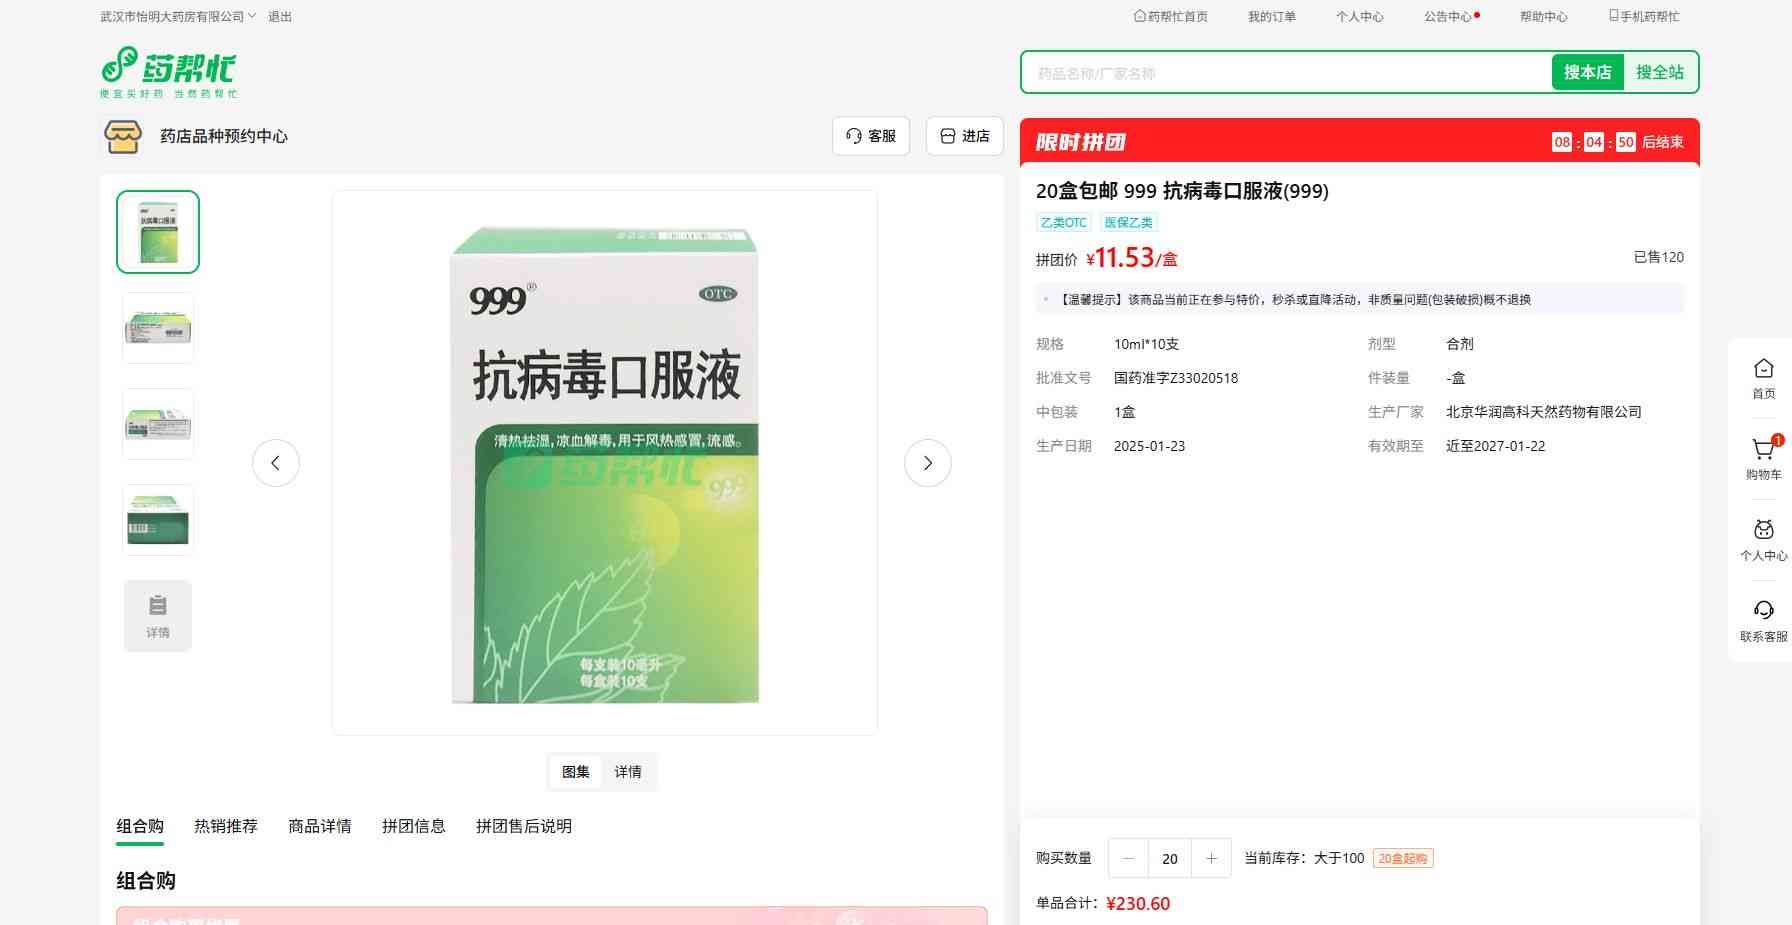Click the 客服 button near store name
1792x925 pixels.
click(x=871, y=136)
